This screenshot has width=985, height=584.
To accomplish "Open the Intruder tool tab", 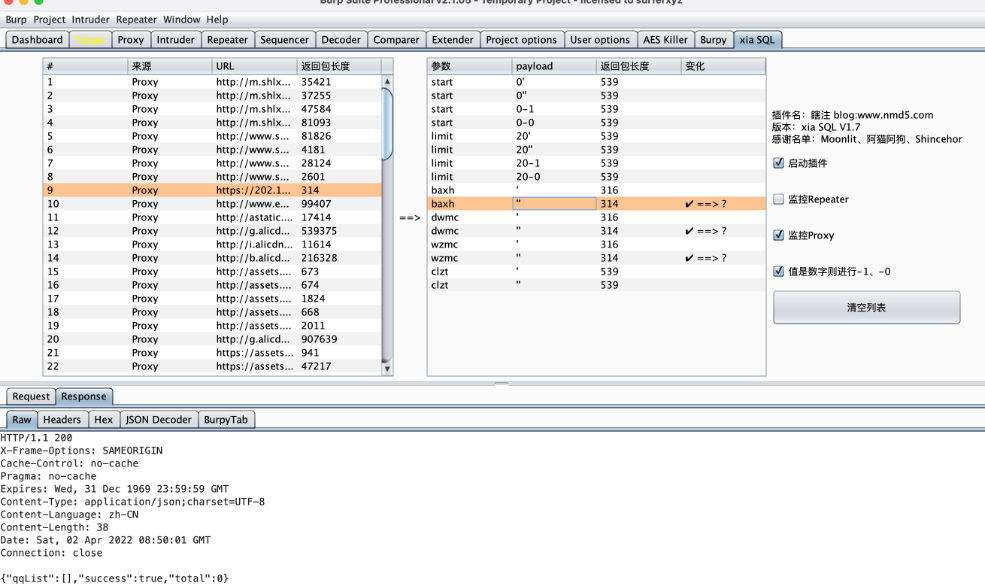I will coord(175,40).
